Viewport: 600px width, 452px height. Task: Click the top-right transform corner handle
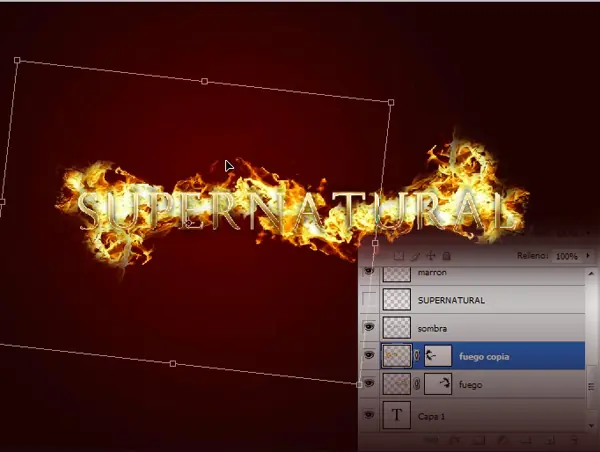click(391, 102)
